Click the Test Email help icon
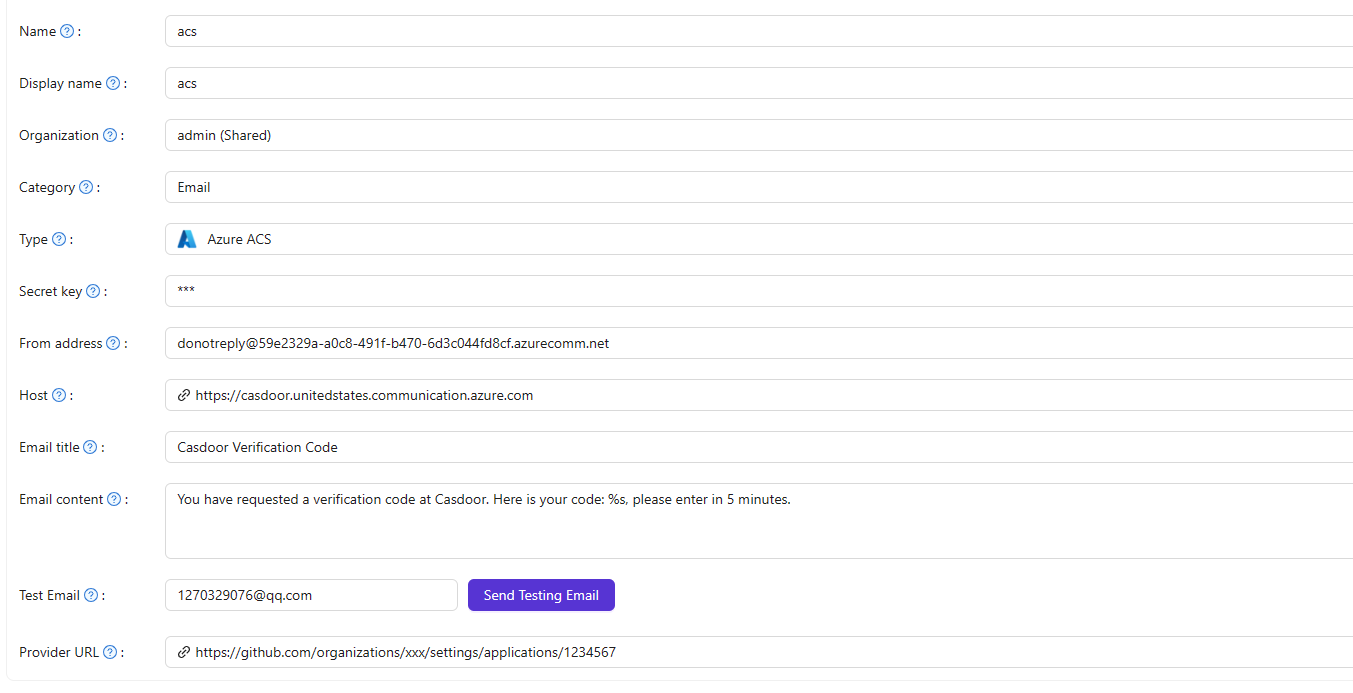This screenshot has height=693, width=1353. (90, 594)
